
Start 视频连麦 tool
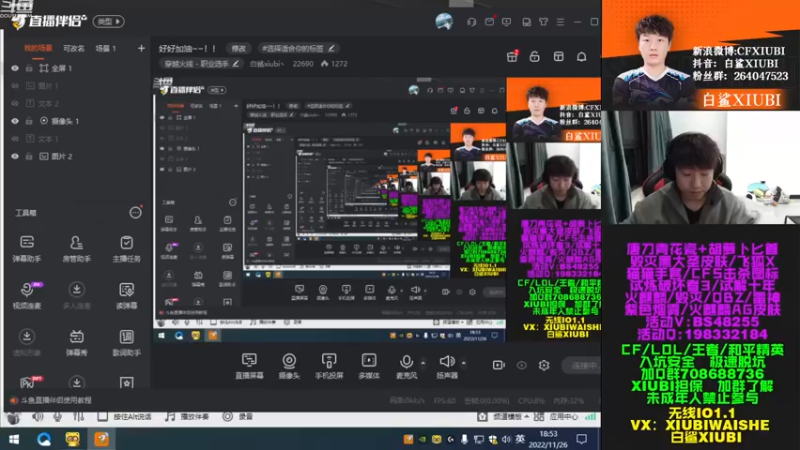click(x=27, y=295)
